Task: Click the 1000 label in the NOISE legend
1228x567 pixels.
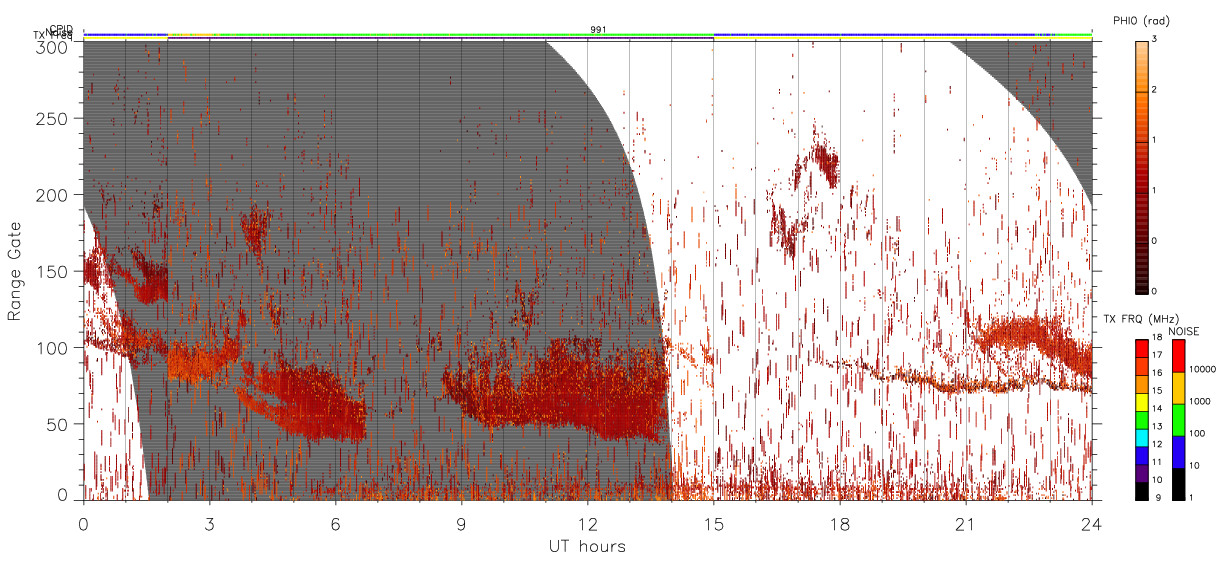Action: point(1200,401)
